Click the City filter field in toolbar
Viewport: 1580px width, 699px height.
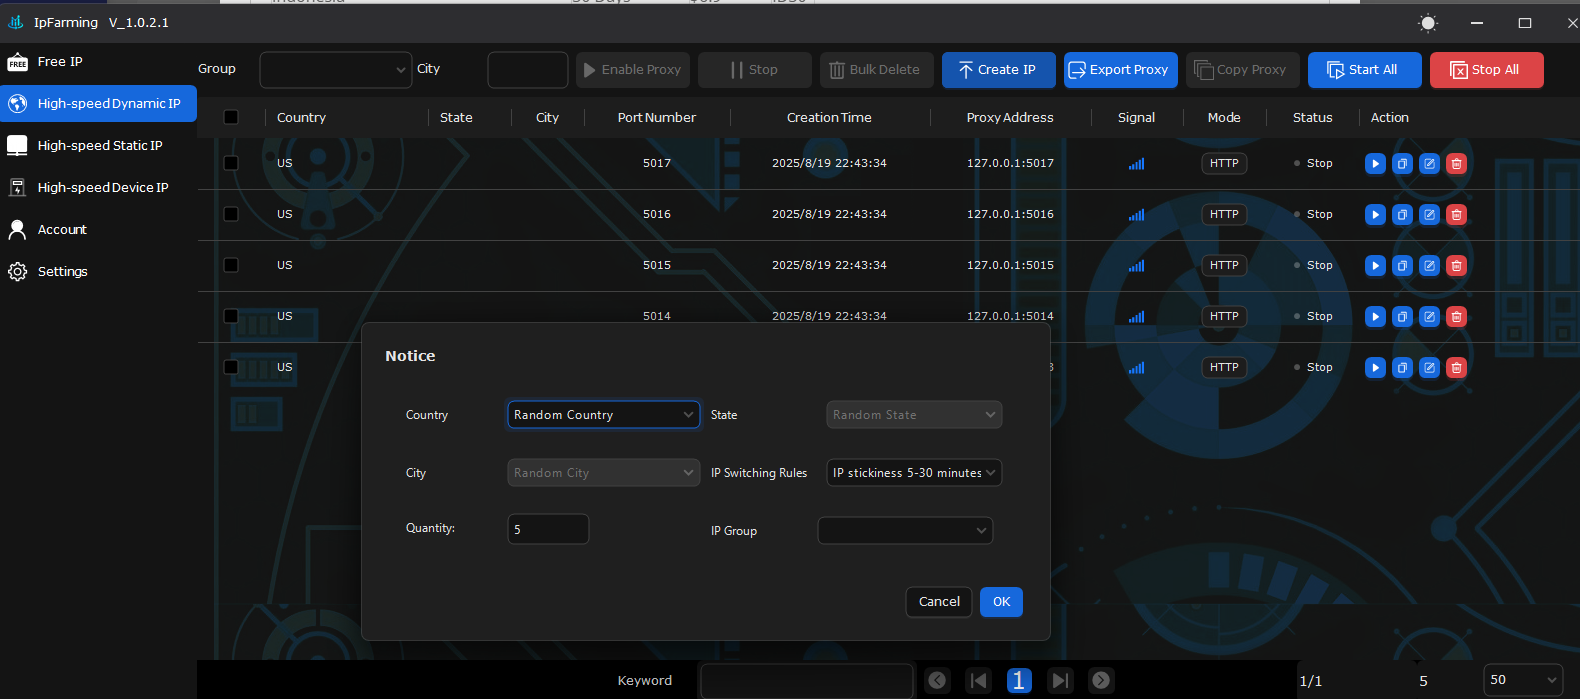pyautogui.click(x=528, y=70)
